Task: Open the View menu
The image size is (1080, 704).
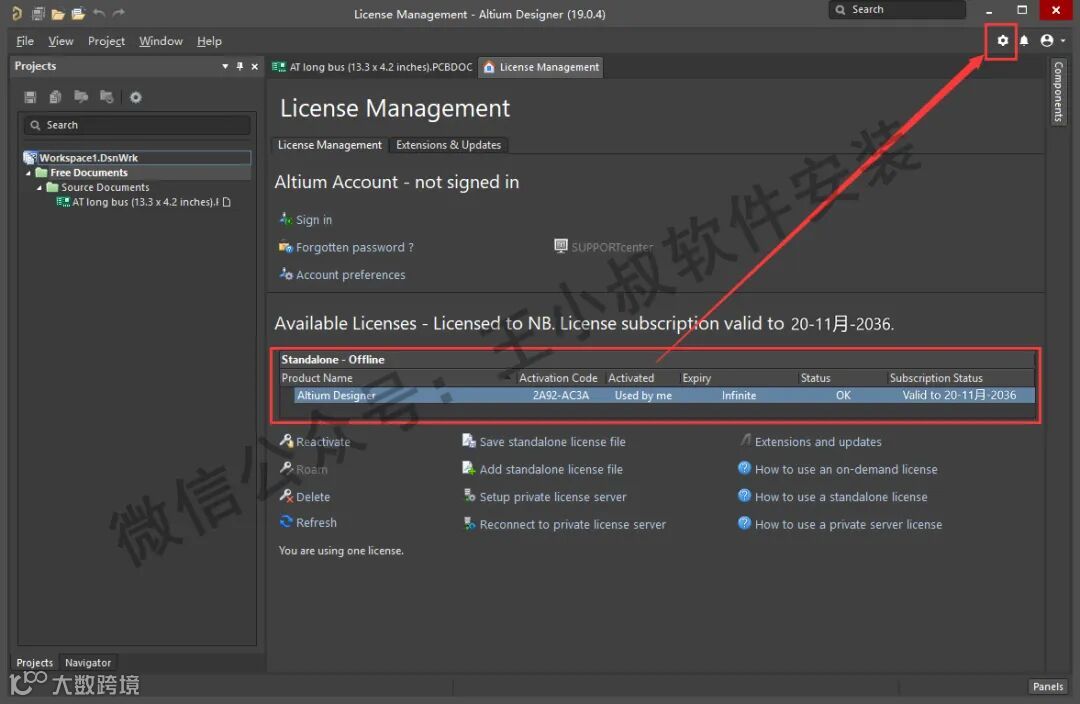Action: pyautogui.click(x=61, y=41)
